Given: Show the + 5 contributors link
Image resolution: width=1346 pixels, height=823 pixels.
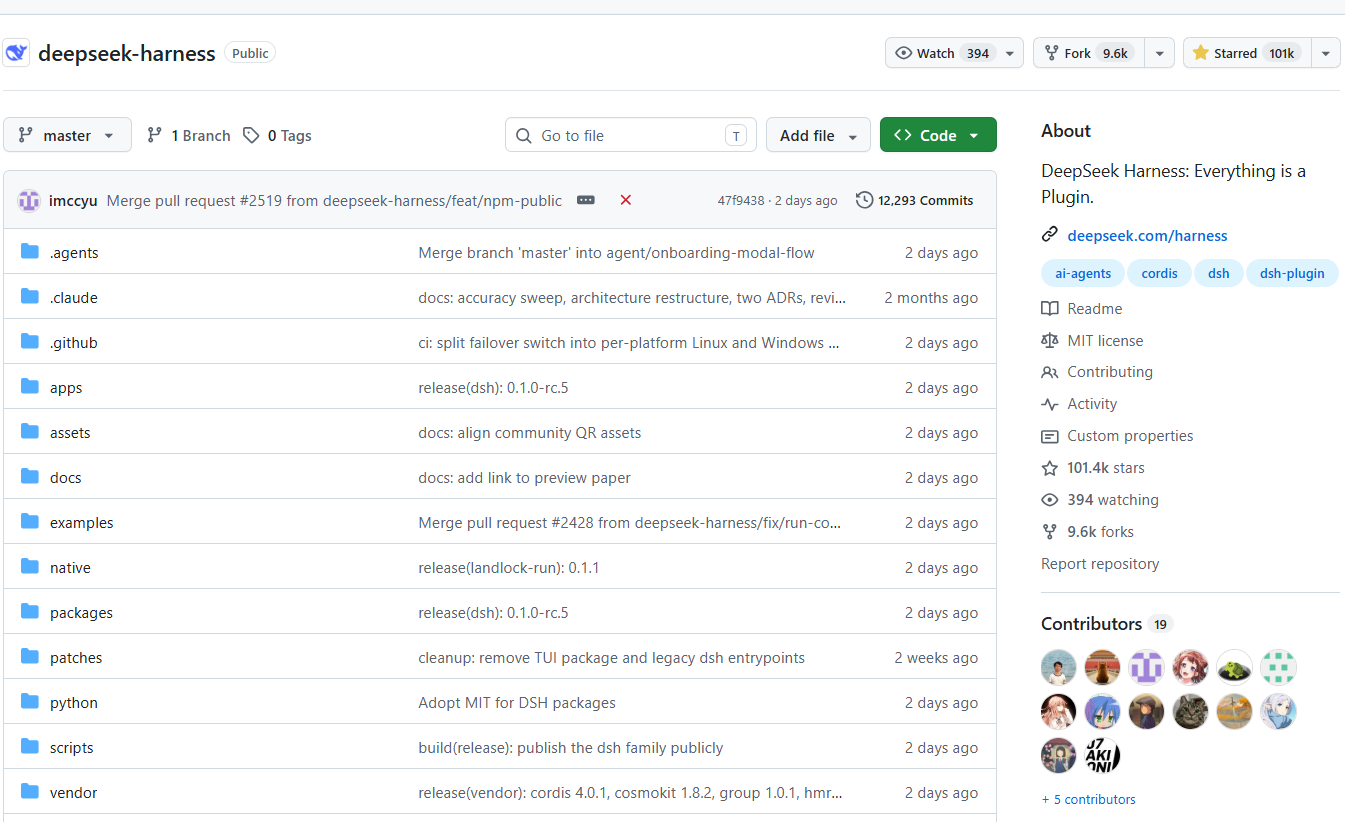Looking at the screenshot, I should click(x=1088, y=799).
